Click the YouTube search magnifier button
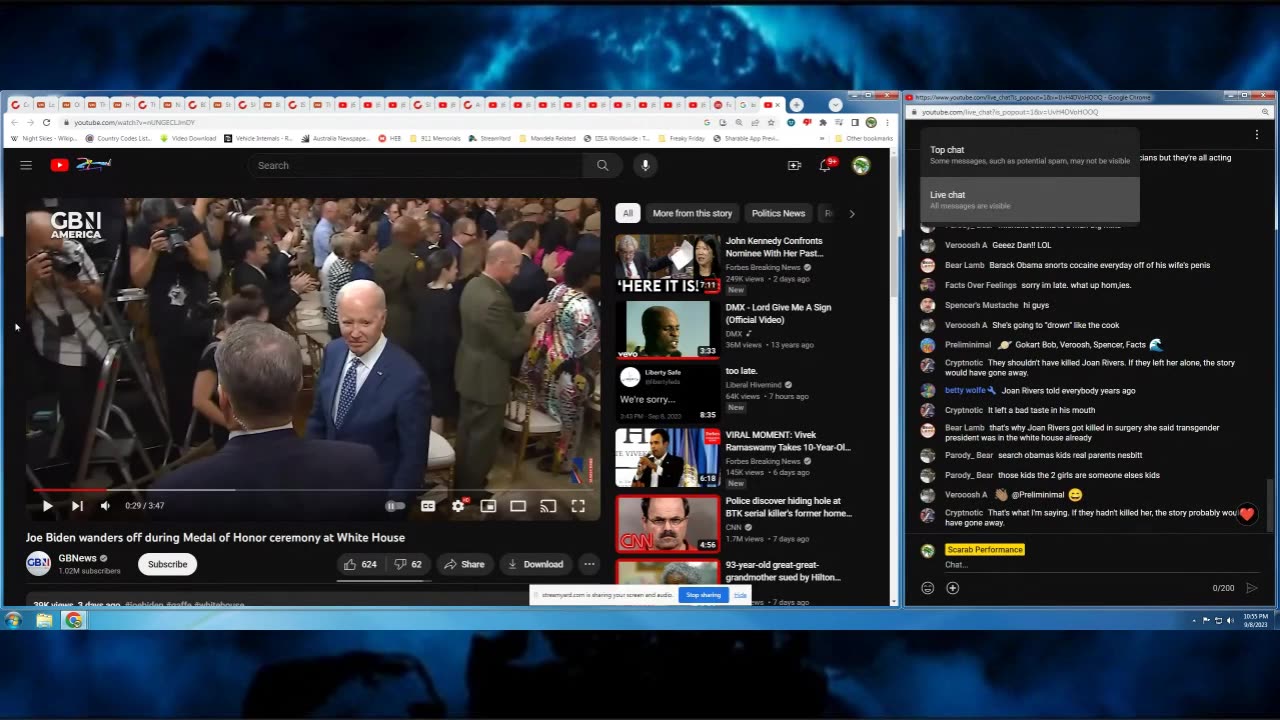The width and height of the screenshot is (1280, 720). coord(602,165)
